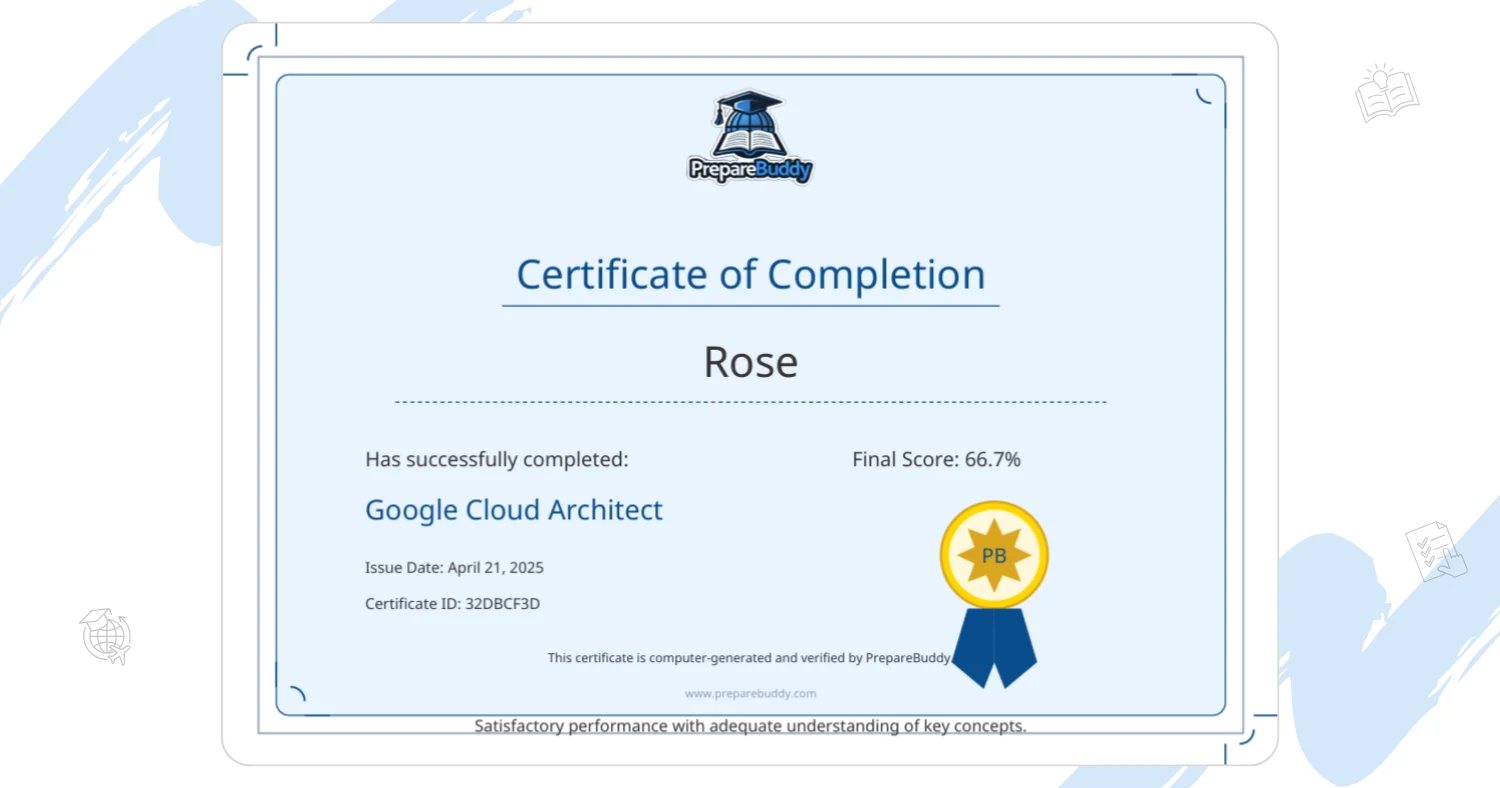Click the blue ribbon below the badge
Image resolution: width=1500 pixels, height=788 pixels.
[994, 646]
